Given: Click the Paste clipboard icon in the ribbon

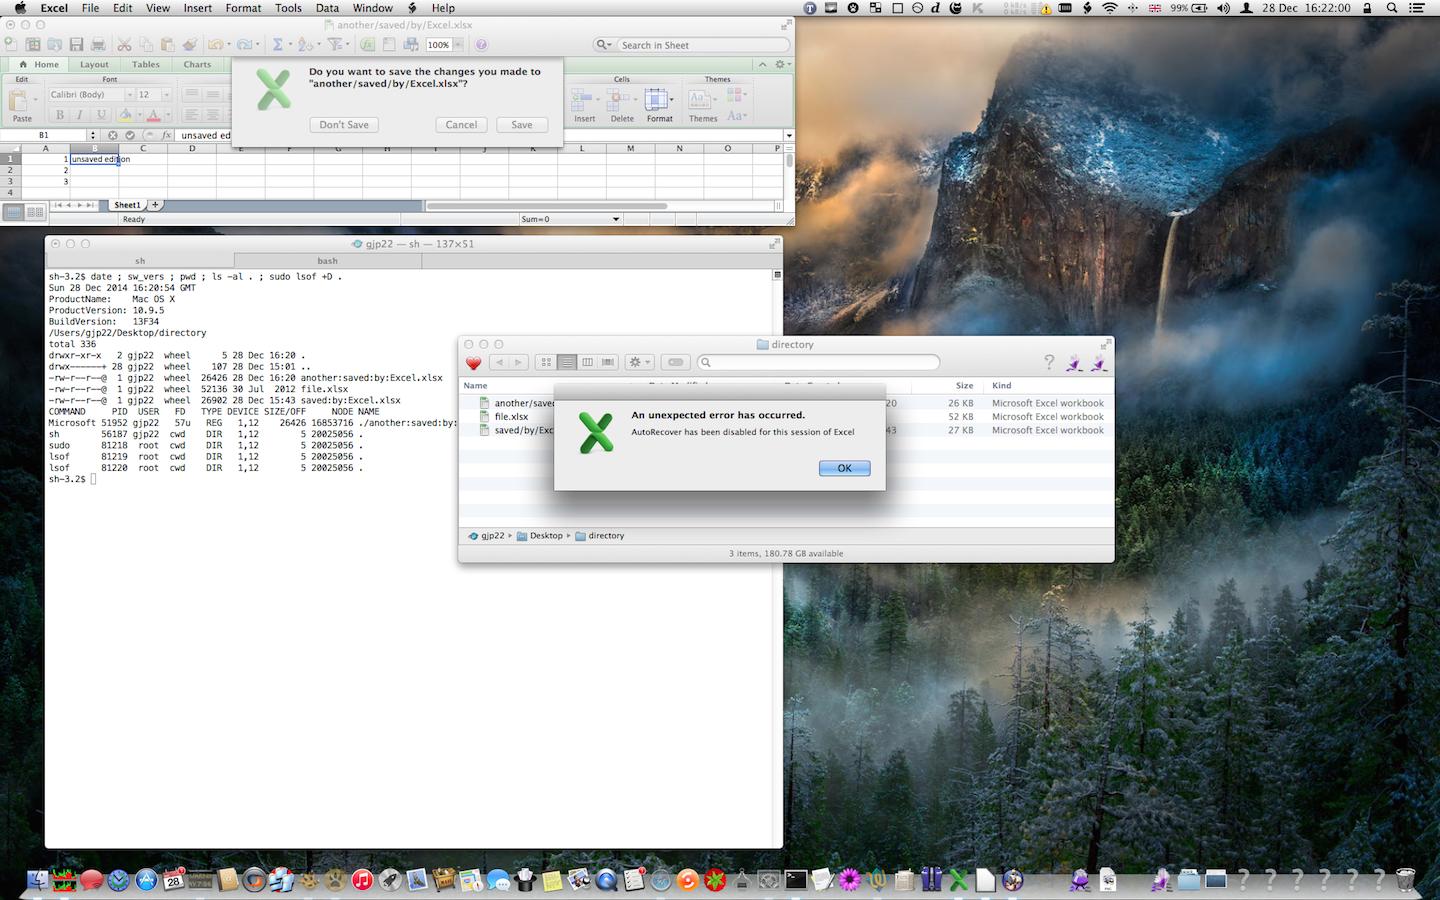Looking at the screenshot, I should [x=20, y=101].
